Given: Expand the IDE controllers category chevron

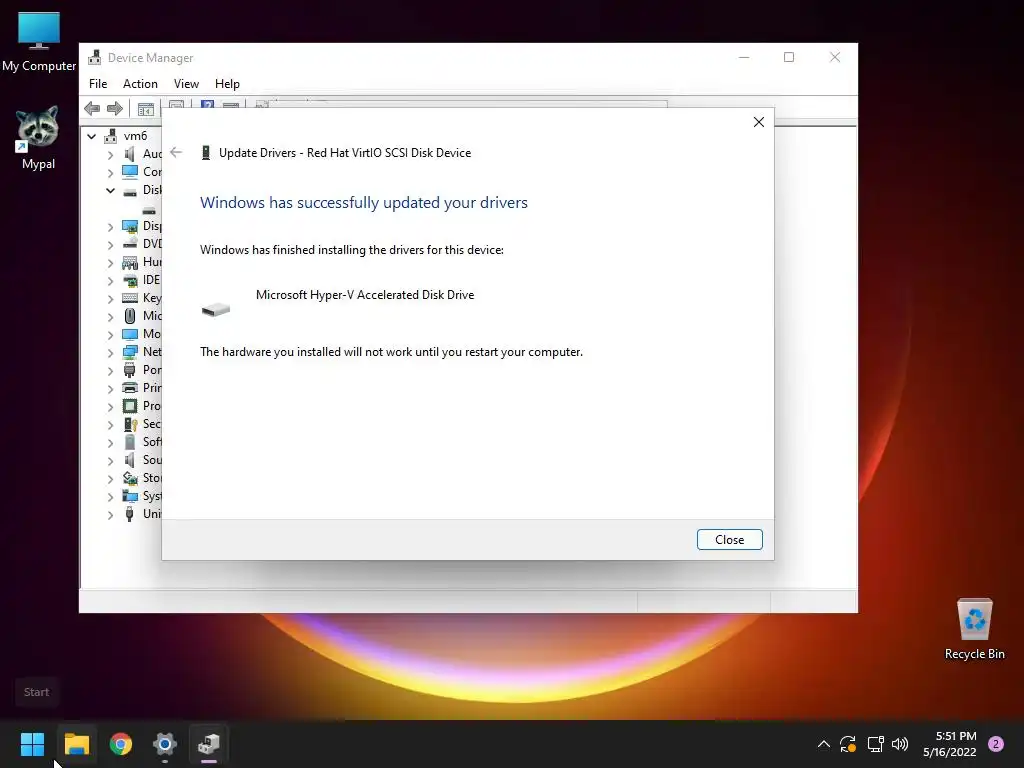Looking at the screenshot, I should coord(110,281).
